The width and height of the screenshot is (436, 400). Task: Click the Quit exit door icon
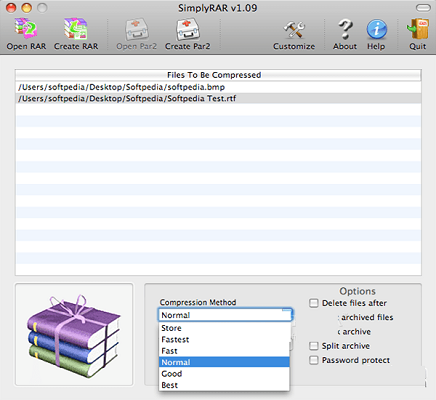click(418, 29)
